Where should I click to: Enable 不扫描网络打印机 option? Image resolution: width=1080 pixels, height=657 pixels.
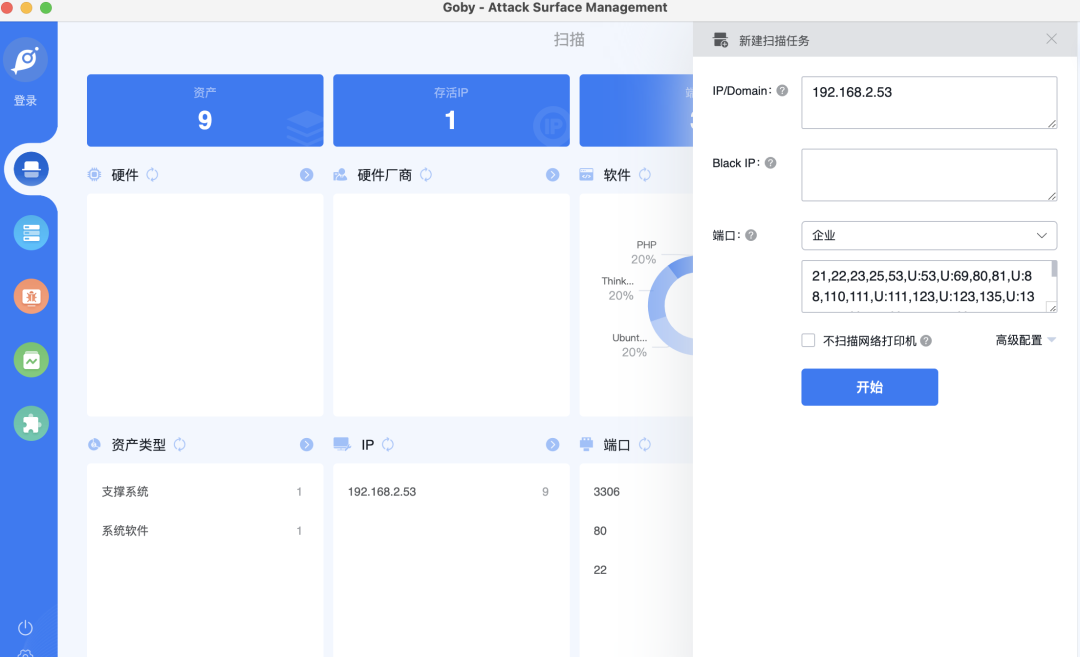coord(807,340)
